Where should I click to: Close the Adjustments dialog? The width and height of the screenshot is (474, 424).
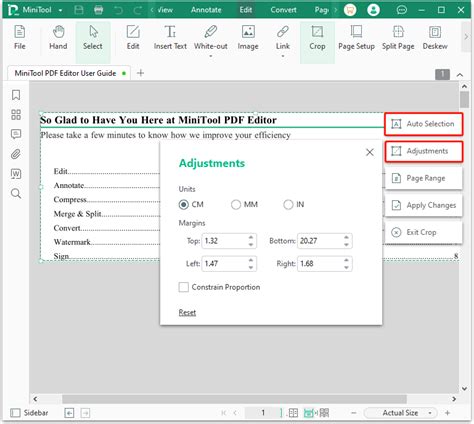(370, 152)
